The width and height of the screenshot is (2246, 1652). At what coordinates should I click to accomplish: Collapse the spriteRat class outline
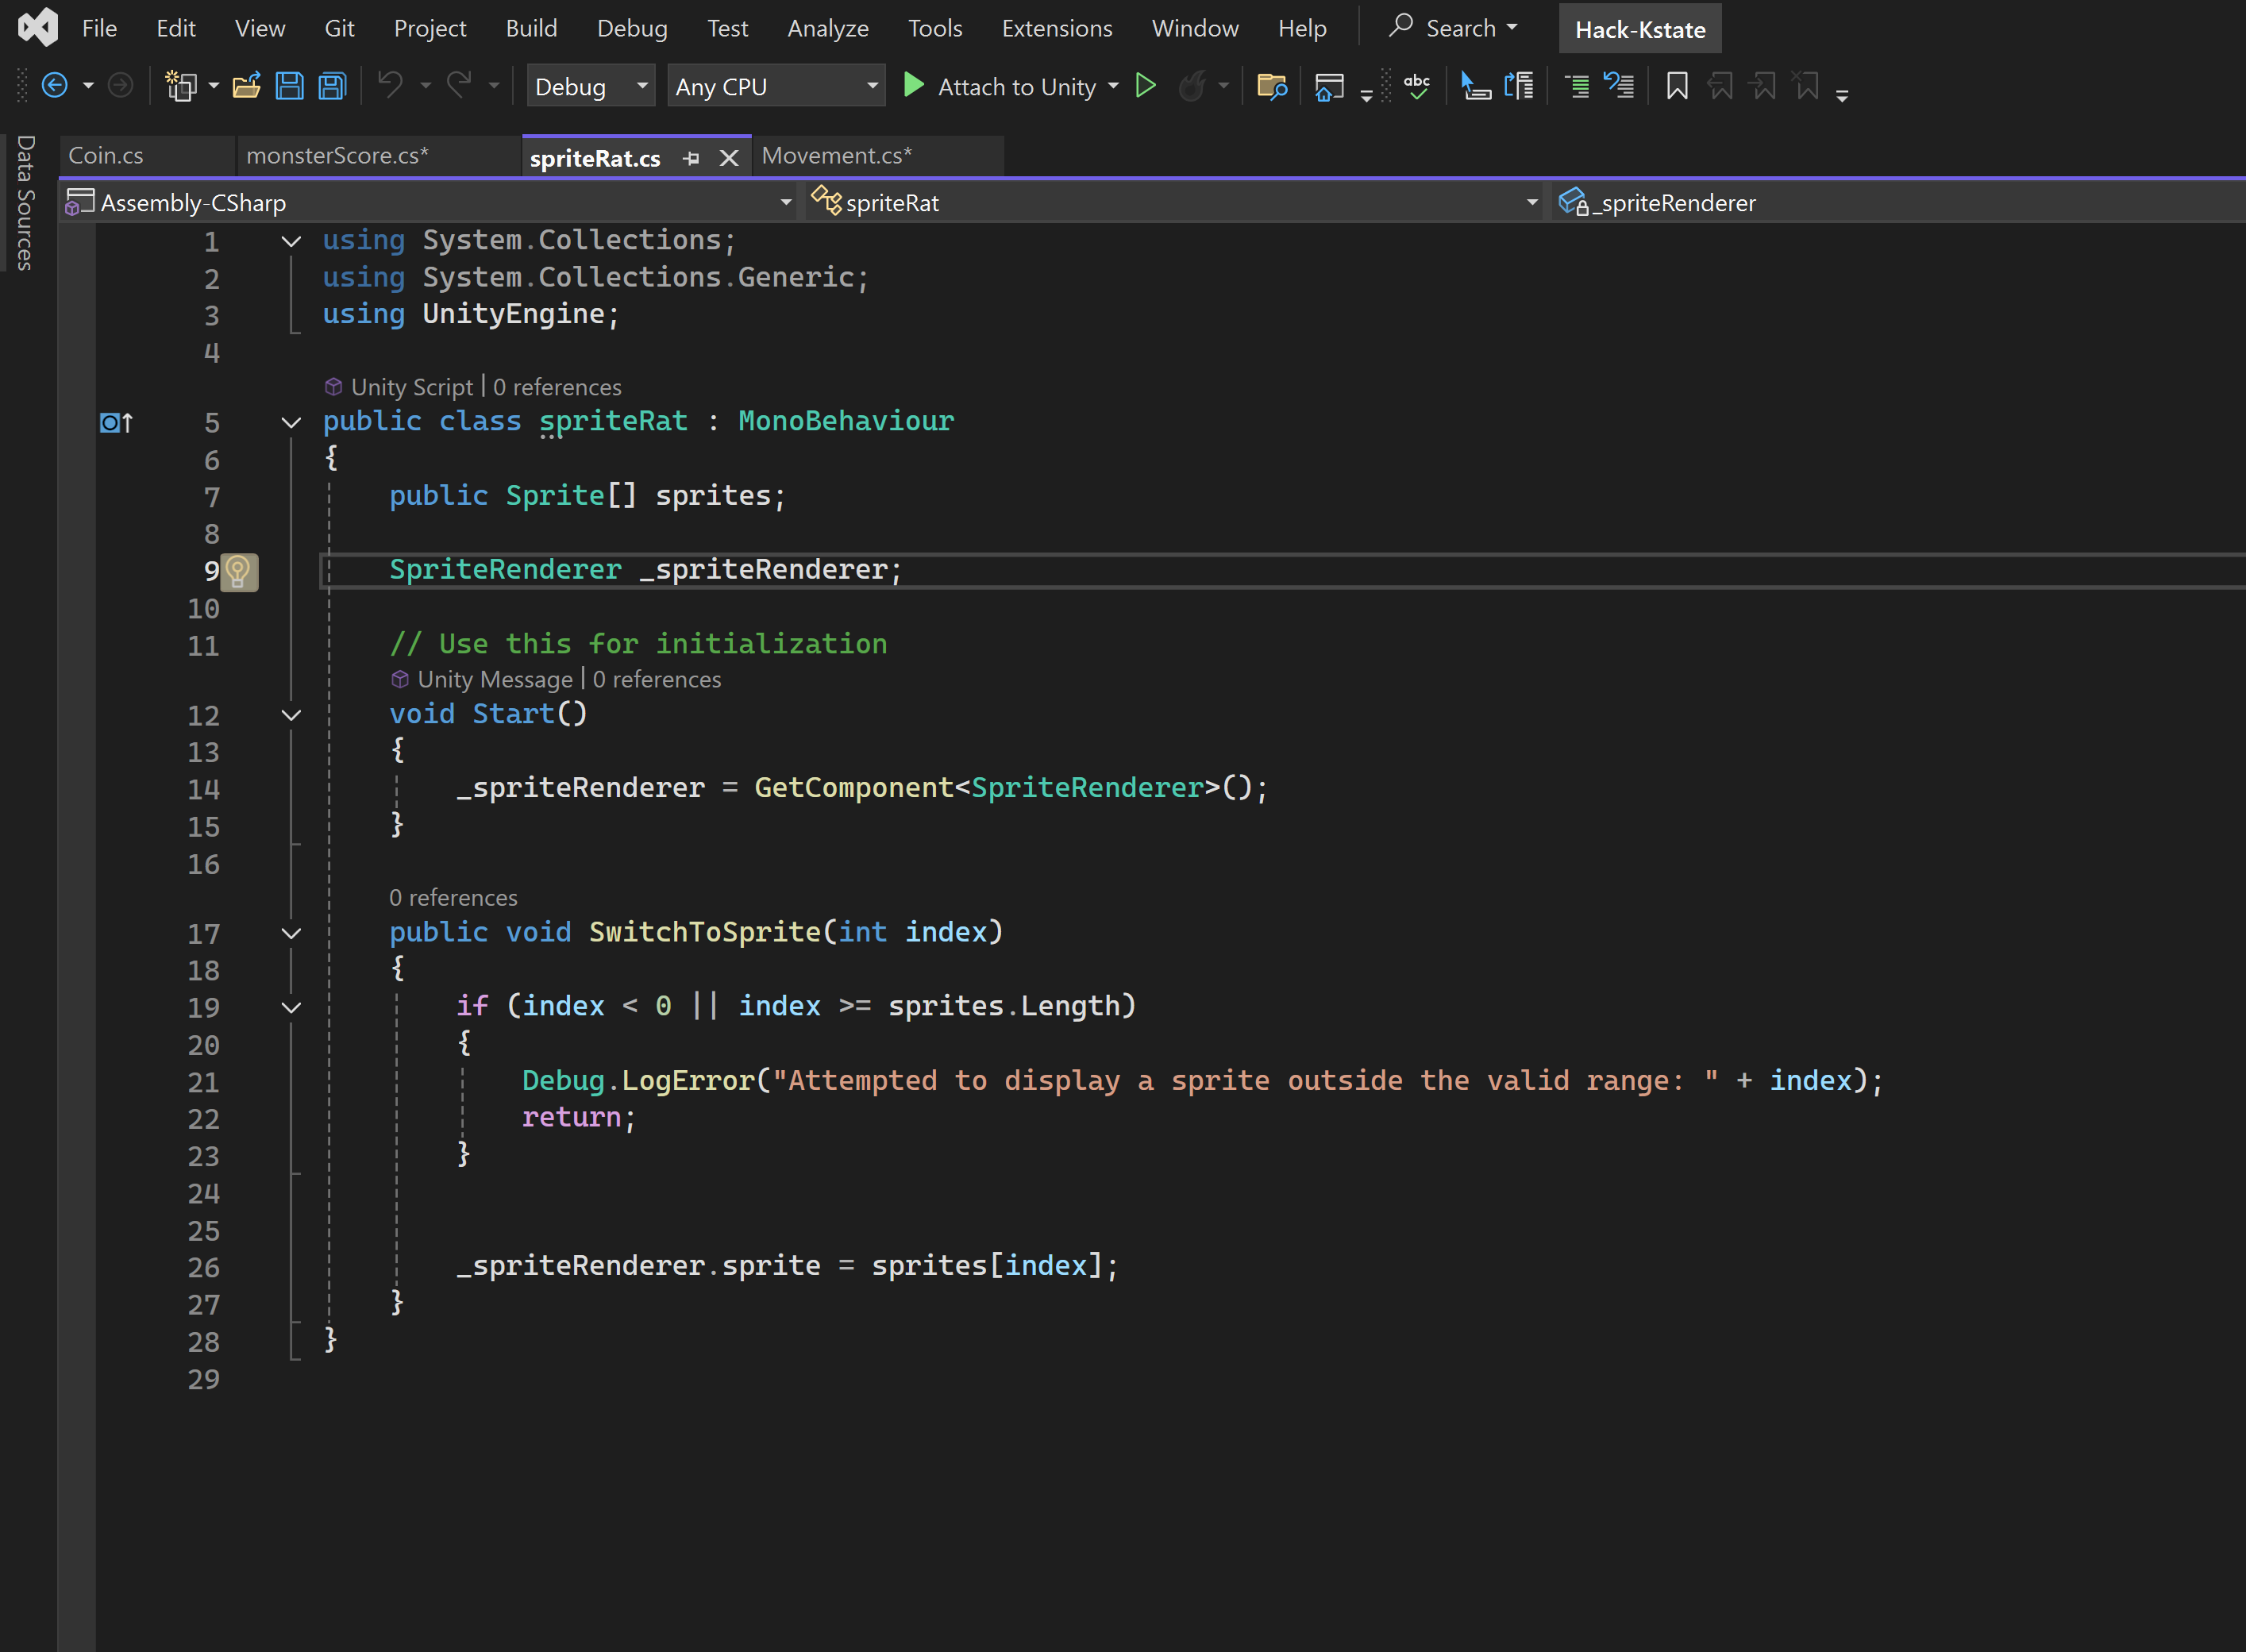(x=291, y=422)
